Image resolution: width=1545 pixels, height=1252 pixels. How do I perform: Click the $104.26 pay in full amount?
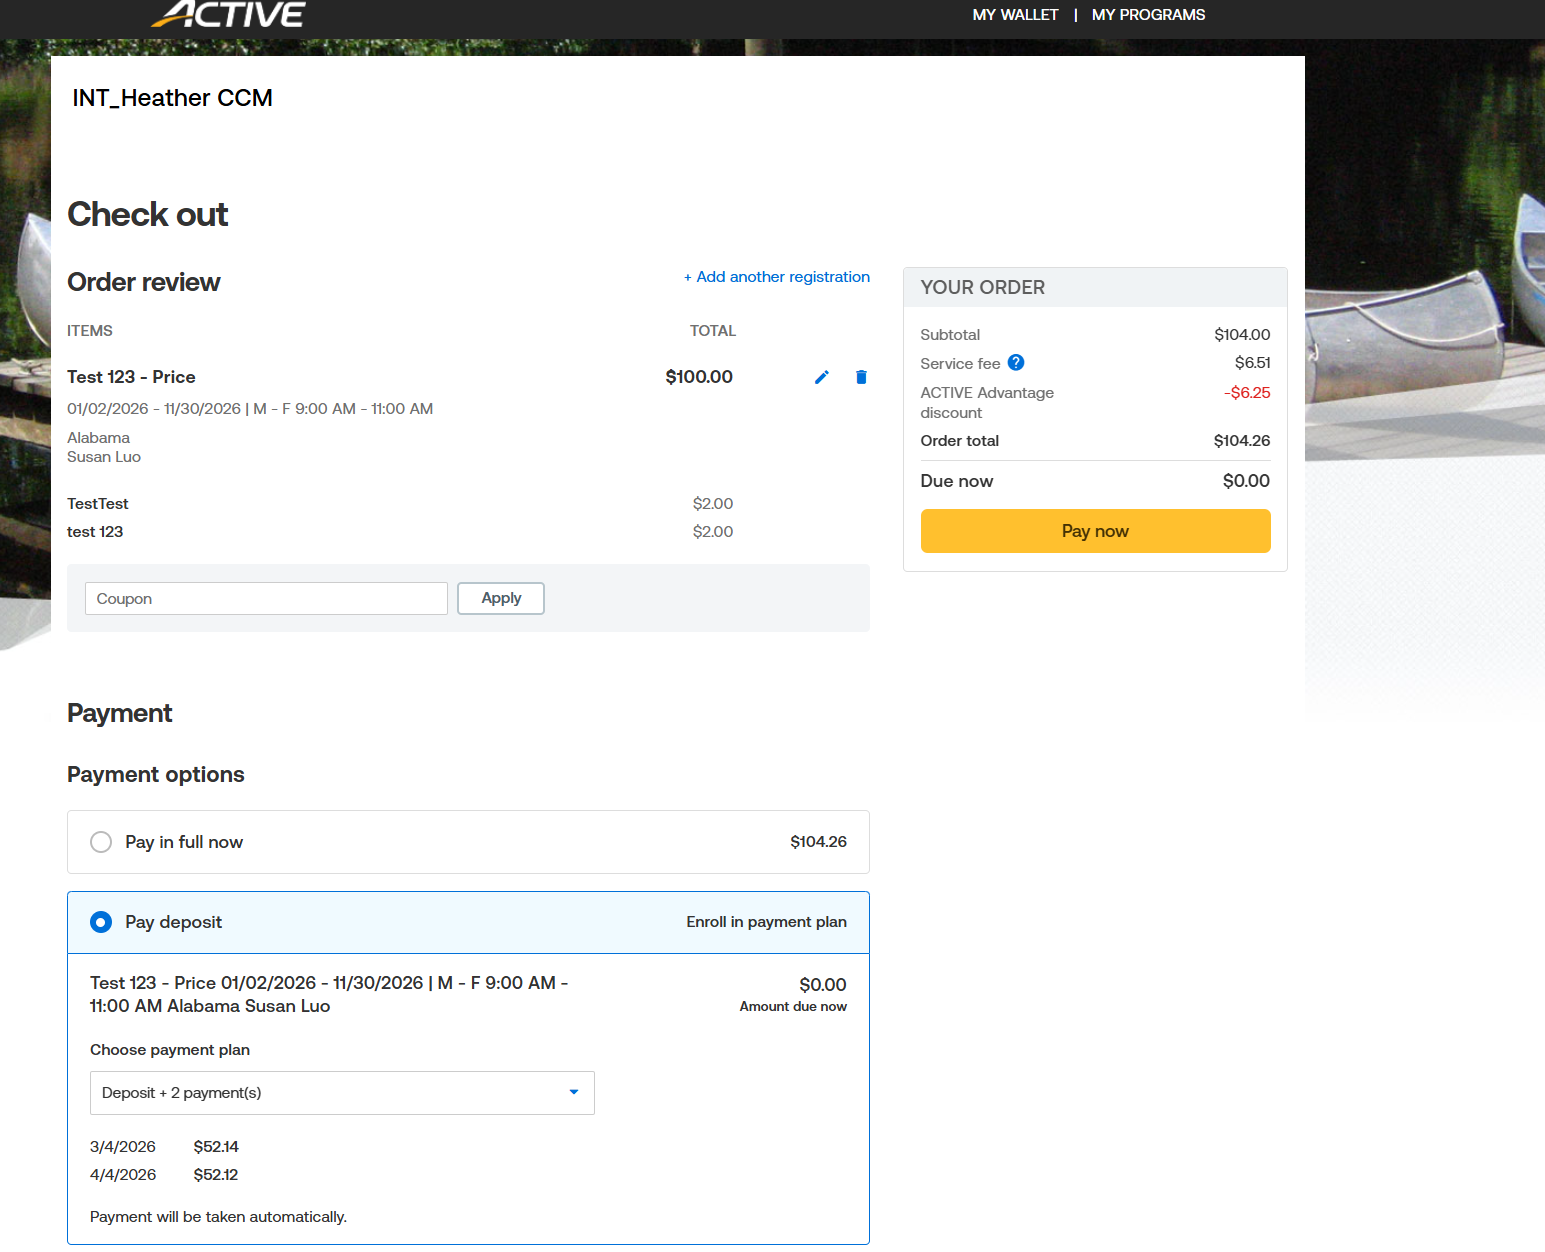pos(818,842)
